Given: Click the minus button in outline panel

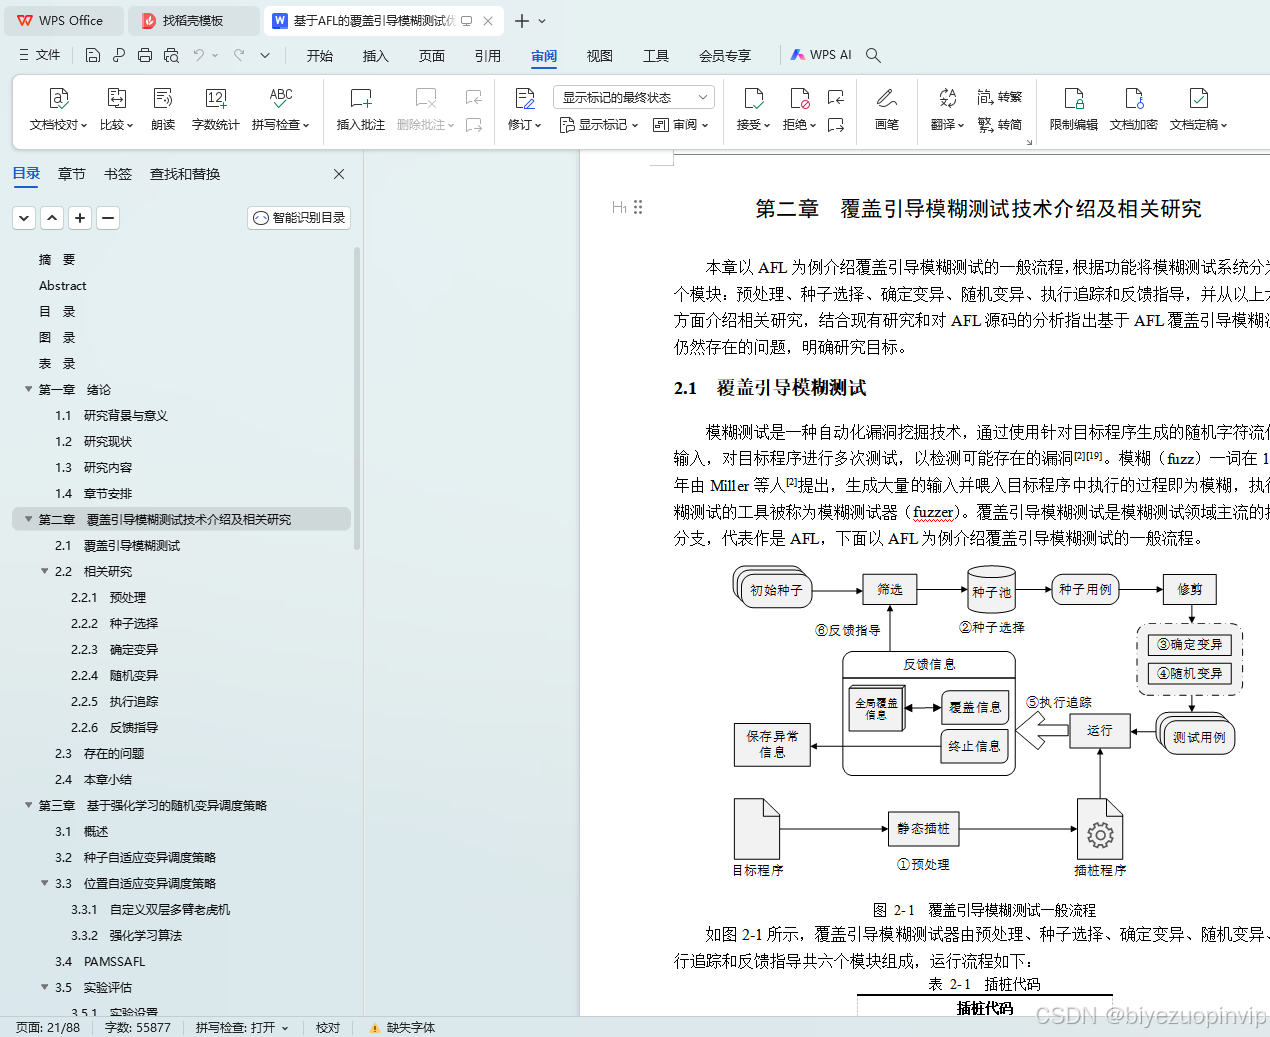Looking at the screenshot, I should pos(108,217).
